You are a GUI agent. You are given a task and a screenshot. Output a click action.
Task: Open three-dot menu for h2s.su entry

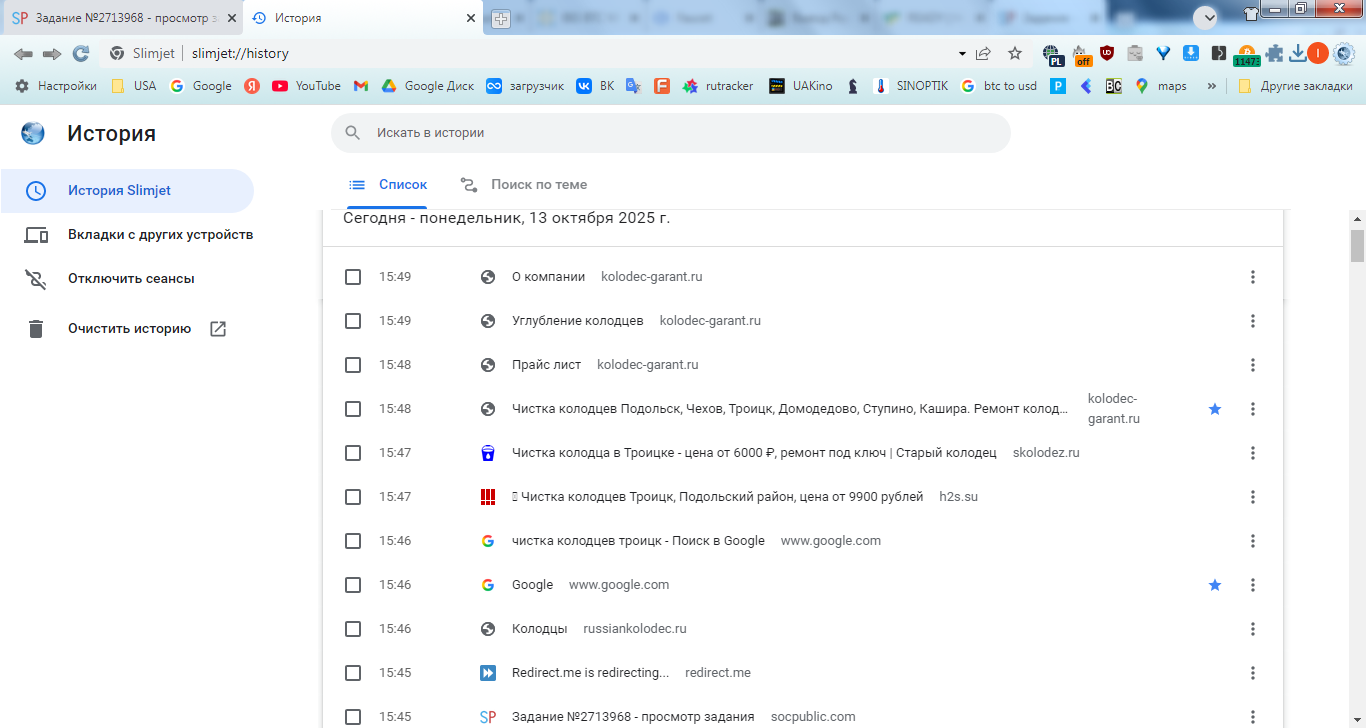coord(1253,497)
